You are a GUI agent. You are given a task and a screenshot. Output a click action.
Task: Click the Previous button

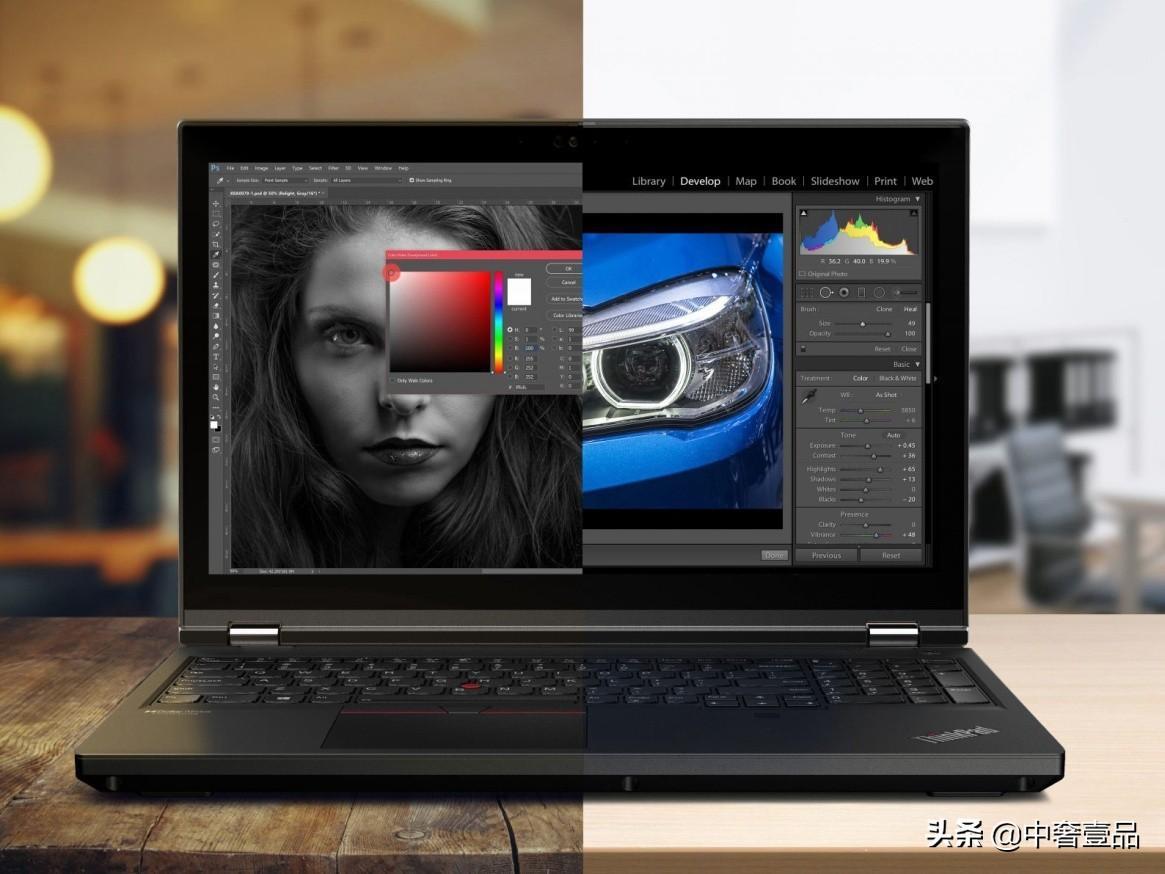pyautogui.click(x=826, y=555)
